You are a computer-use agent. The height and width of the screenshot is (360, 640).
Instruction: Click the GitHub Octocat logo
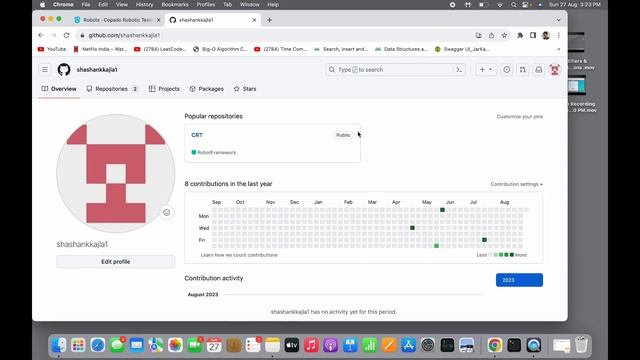pyautogui.click(x=64, y=70)
